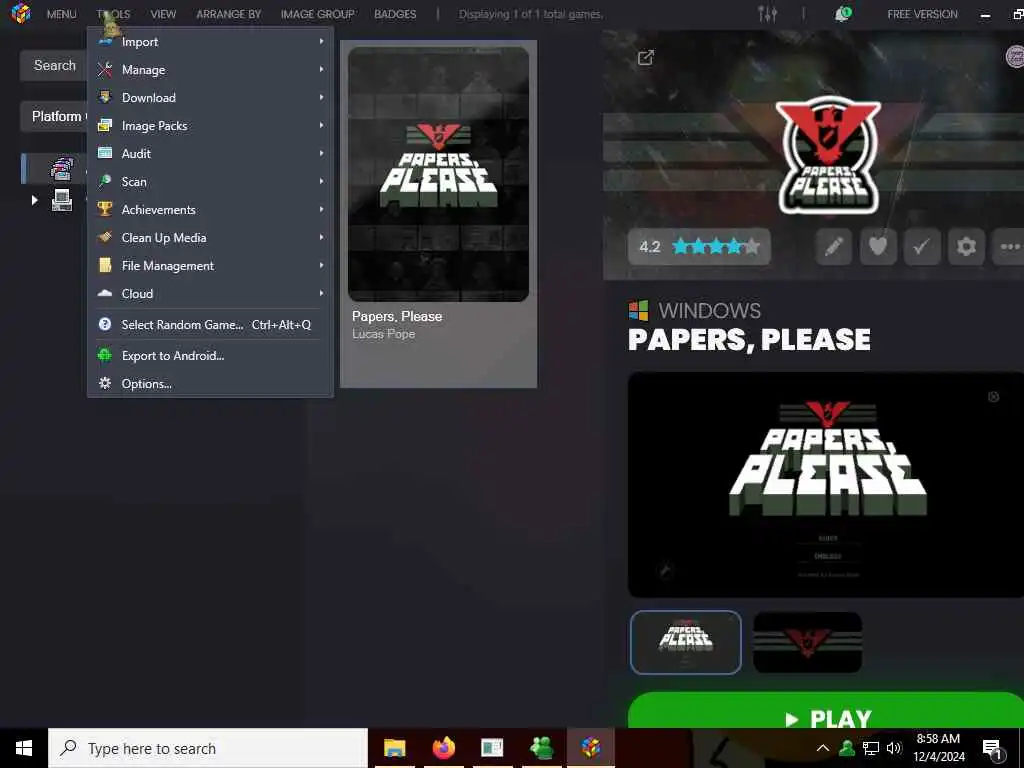Select the all-platforms stack icon in sidebar
The width and height of the screenshot is (1024, 768).
tap(62, 168)
